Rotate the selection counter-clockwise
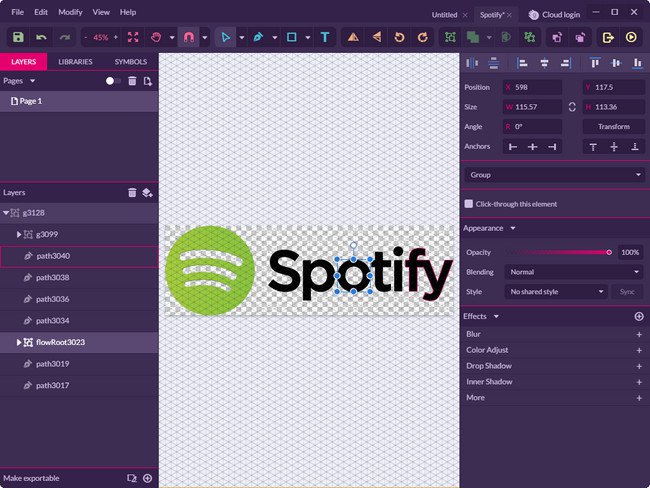Image resolution: width=650 pixels, height=488 pixels. click(x=400, y=37)
